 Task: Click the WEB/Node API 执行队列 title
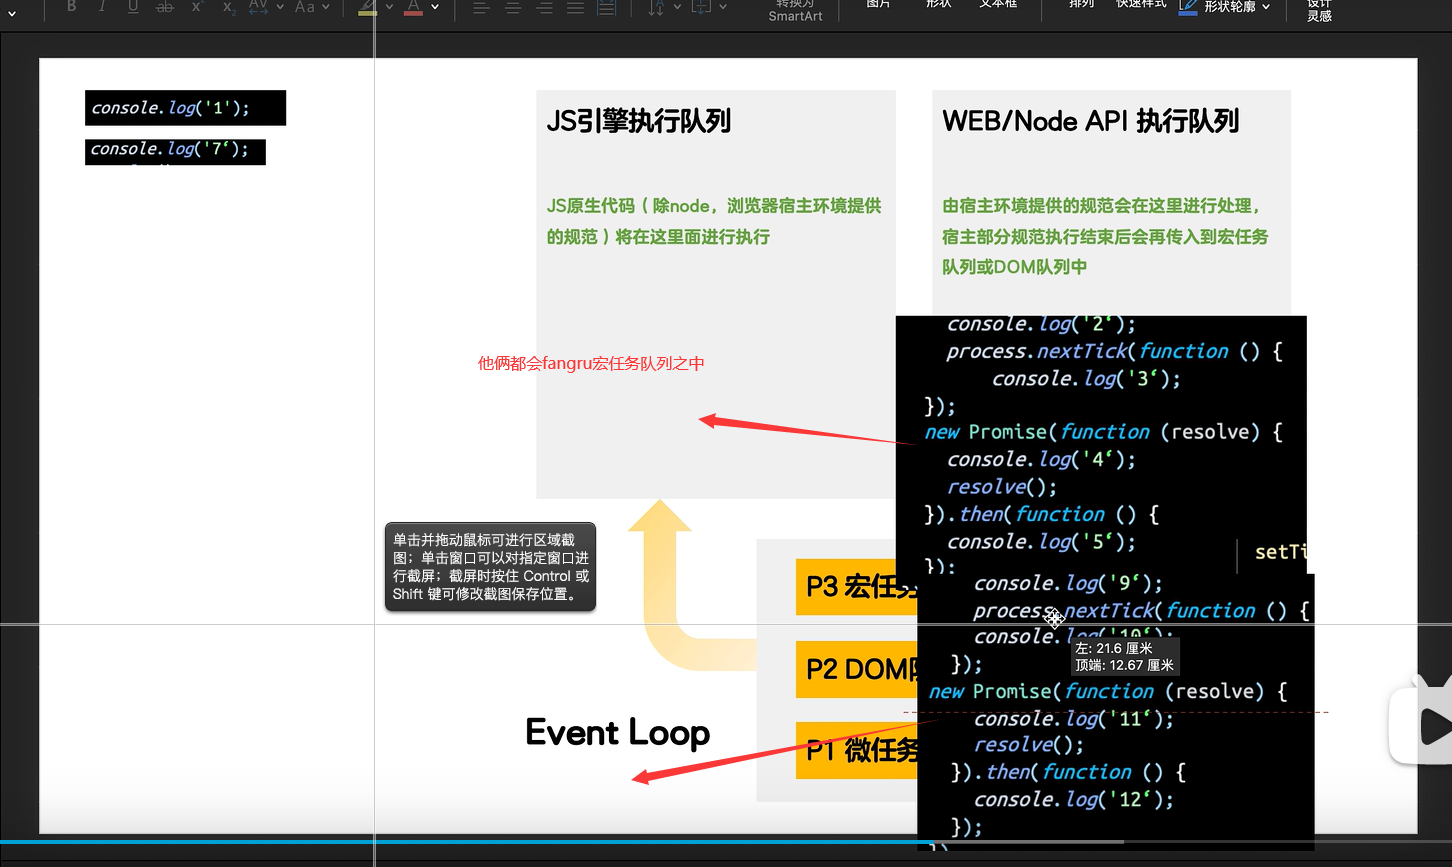click(1090, 121)
